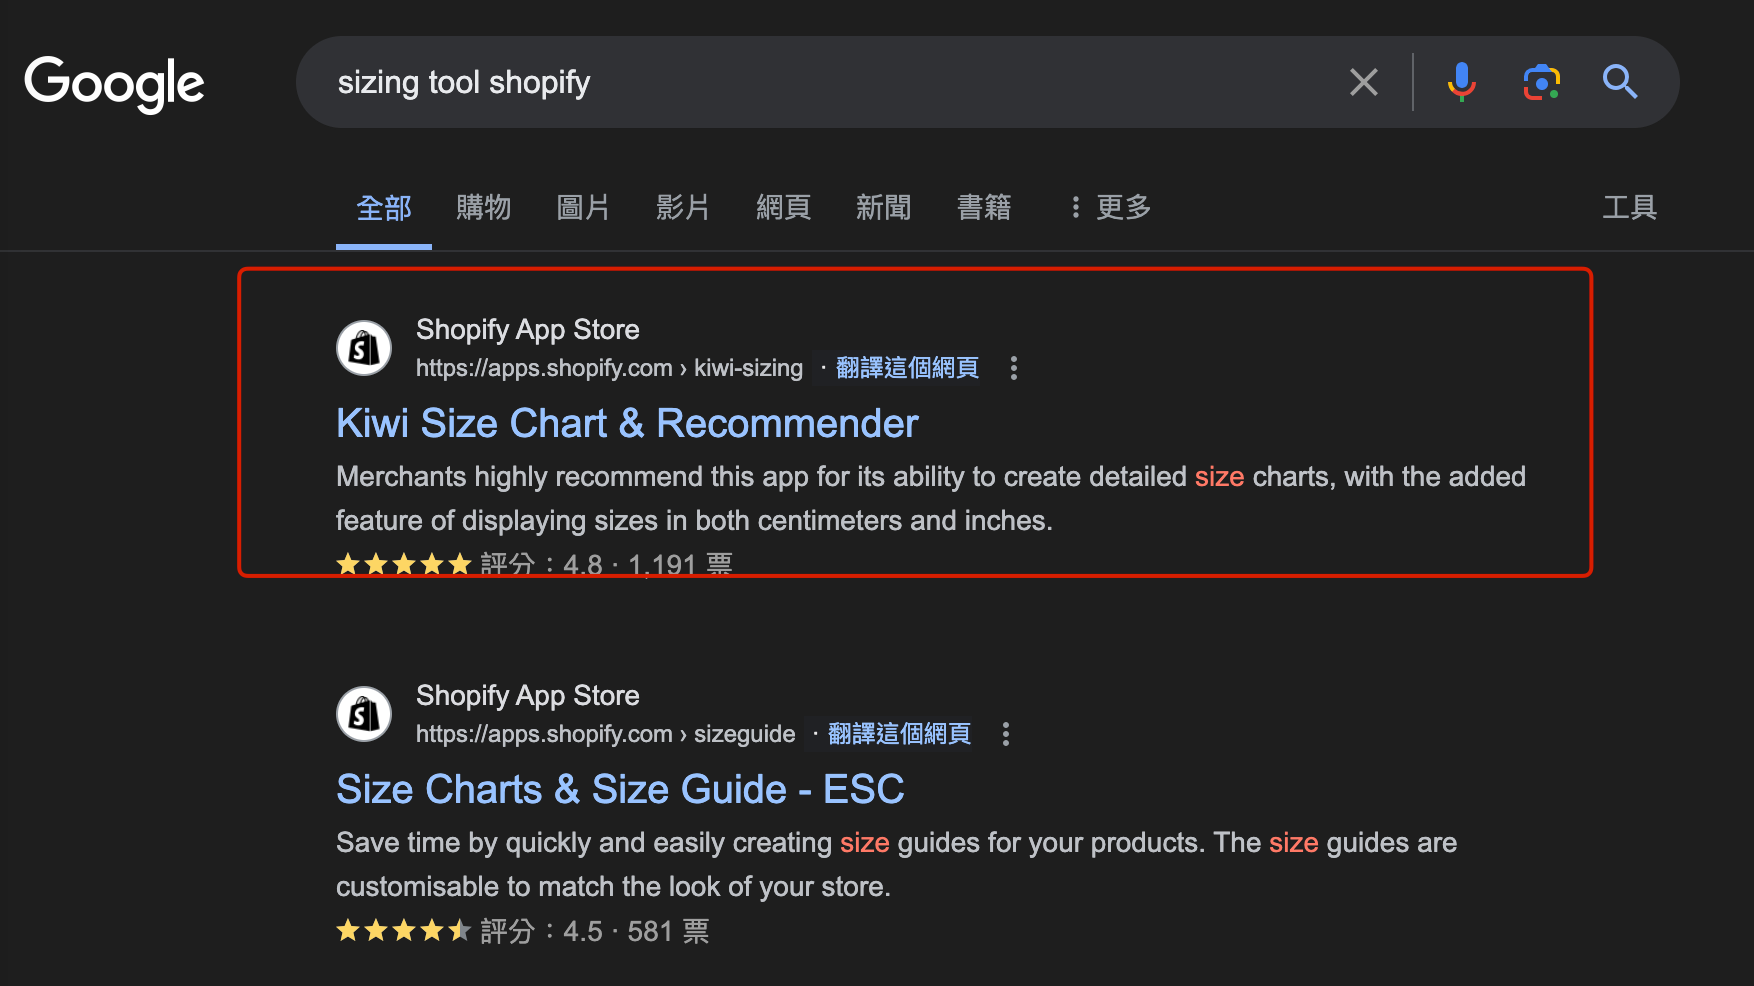This screenshot has height=986, width=1754.
Task: Click Shopify favicon of sizeguide result
Action: [364, 714]
